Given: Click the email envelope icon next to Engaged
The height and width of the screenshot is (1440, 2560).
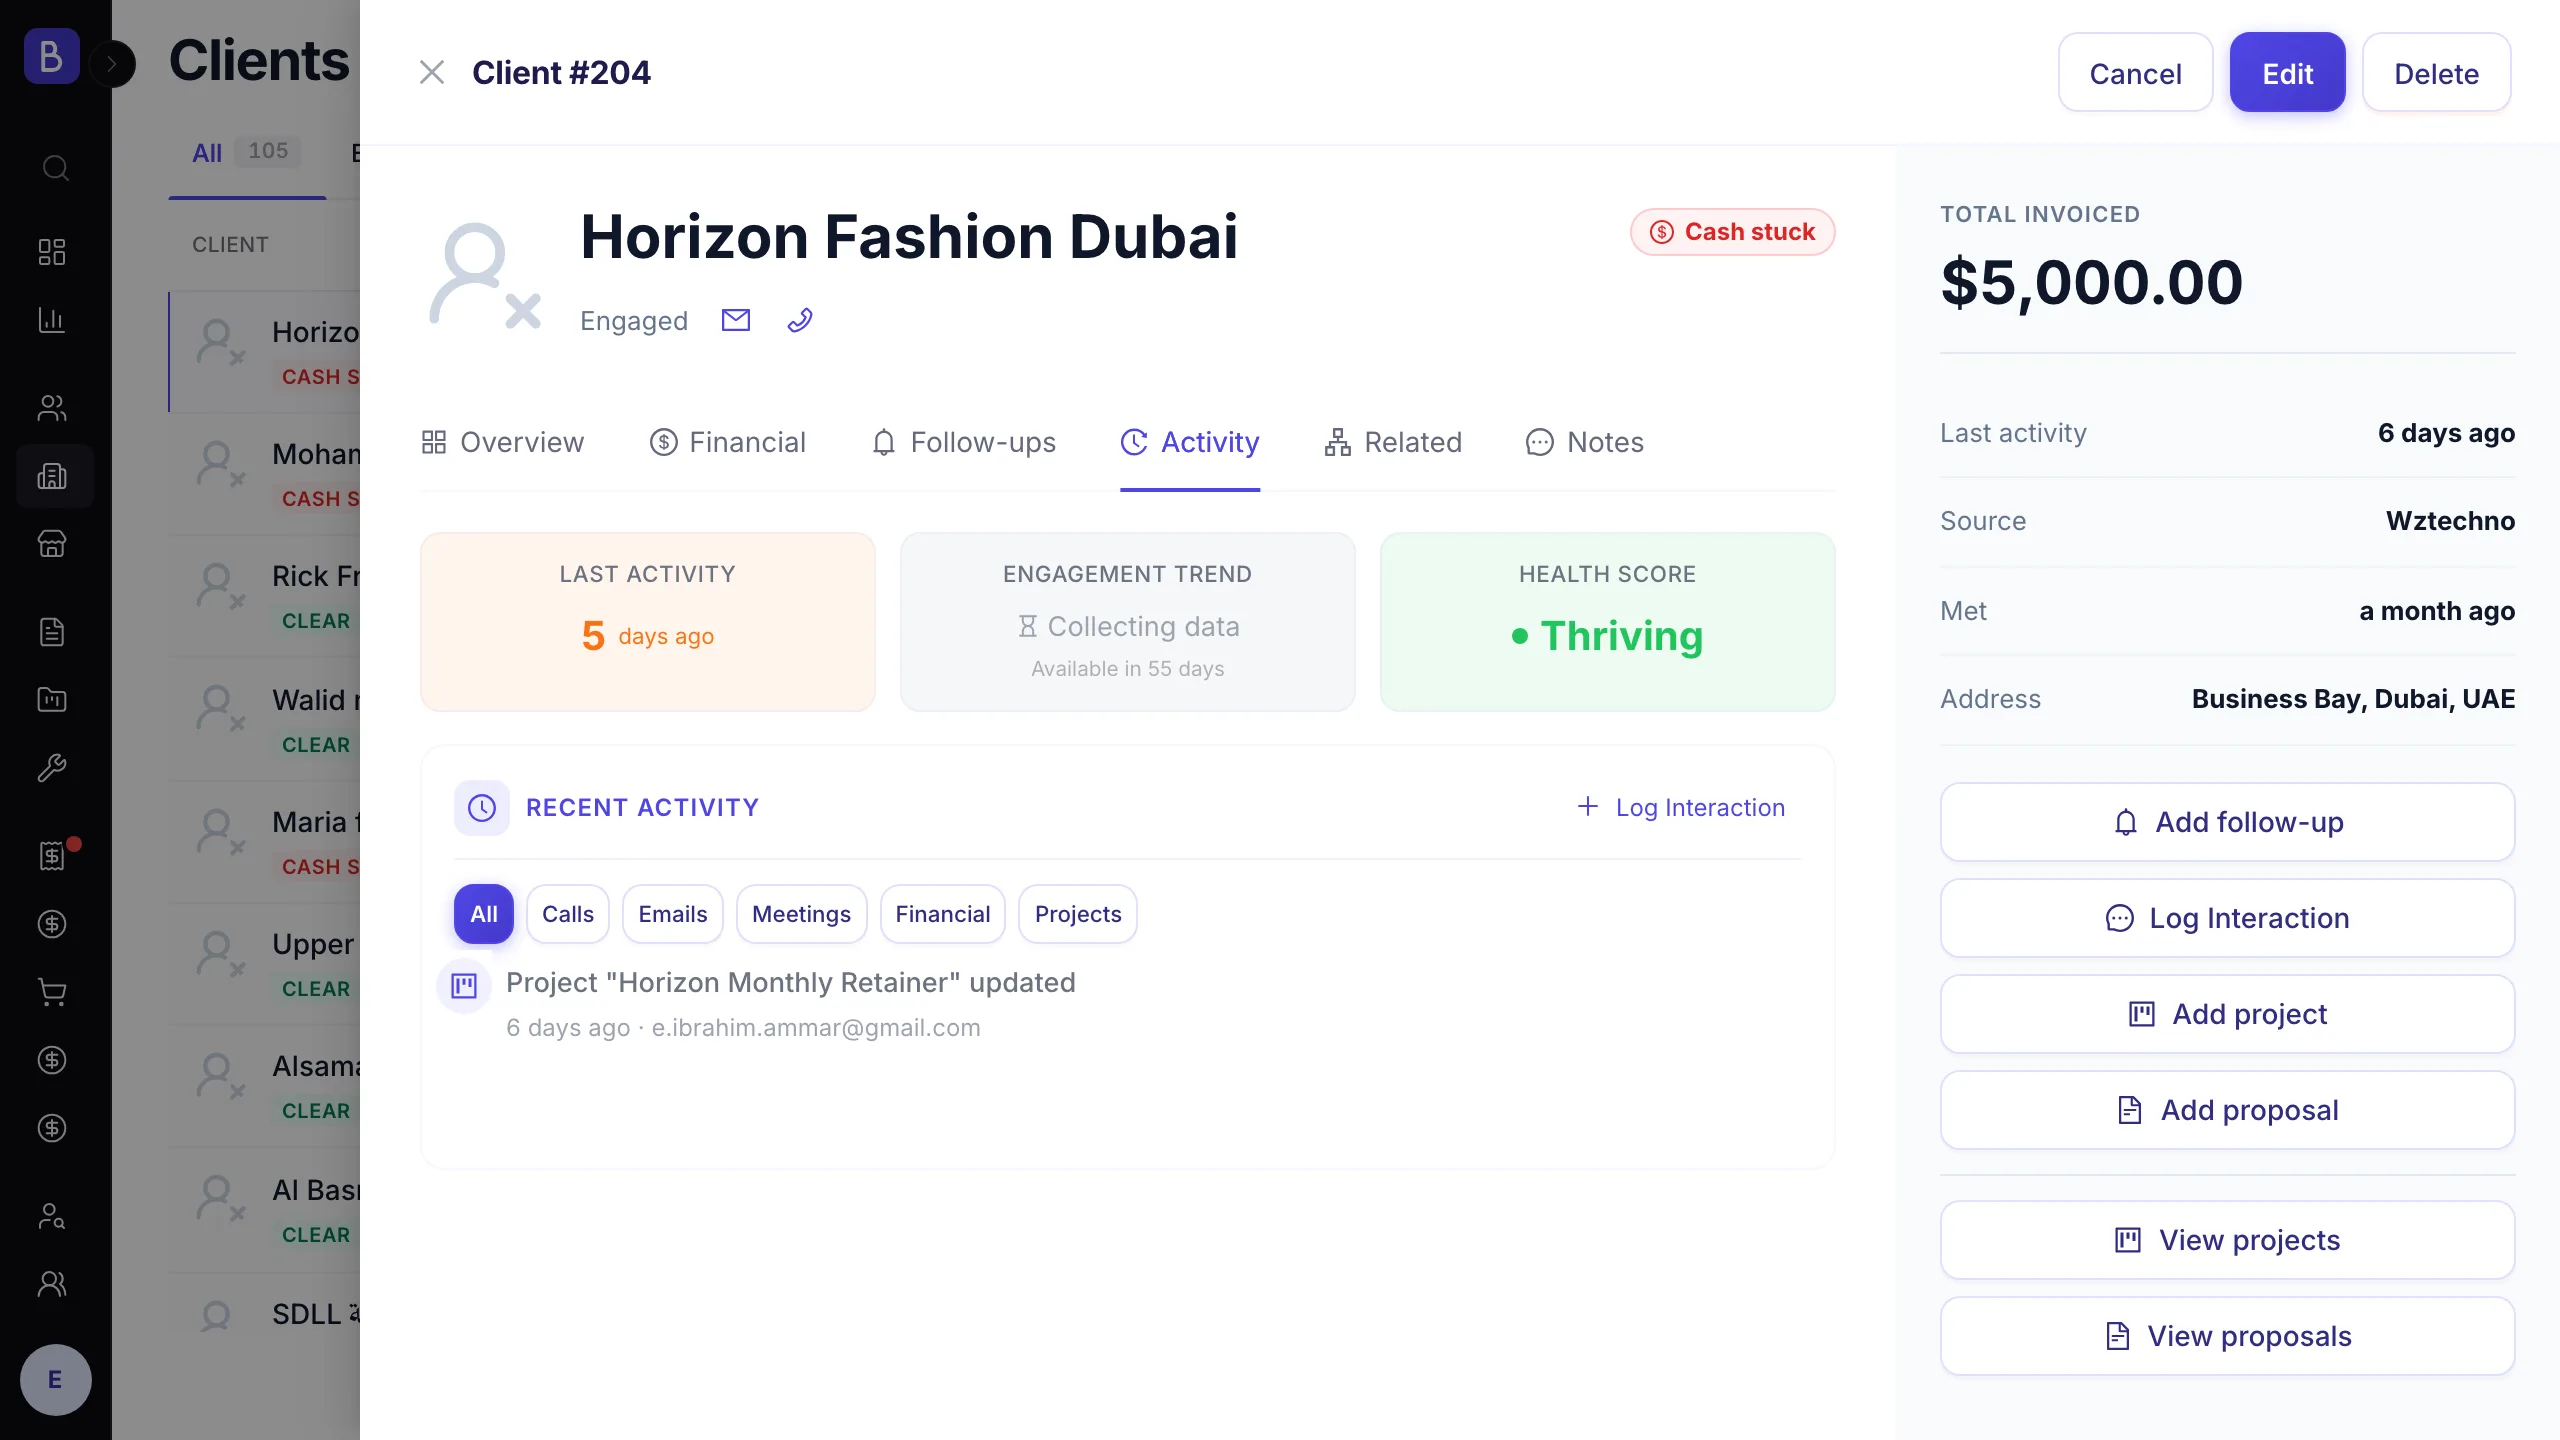Looking at the screenshot, I should tap(736, 320).
